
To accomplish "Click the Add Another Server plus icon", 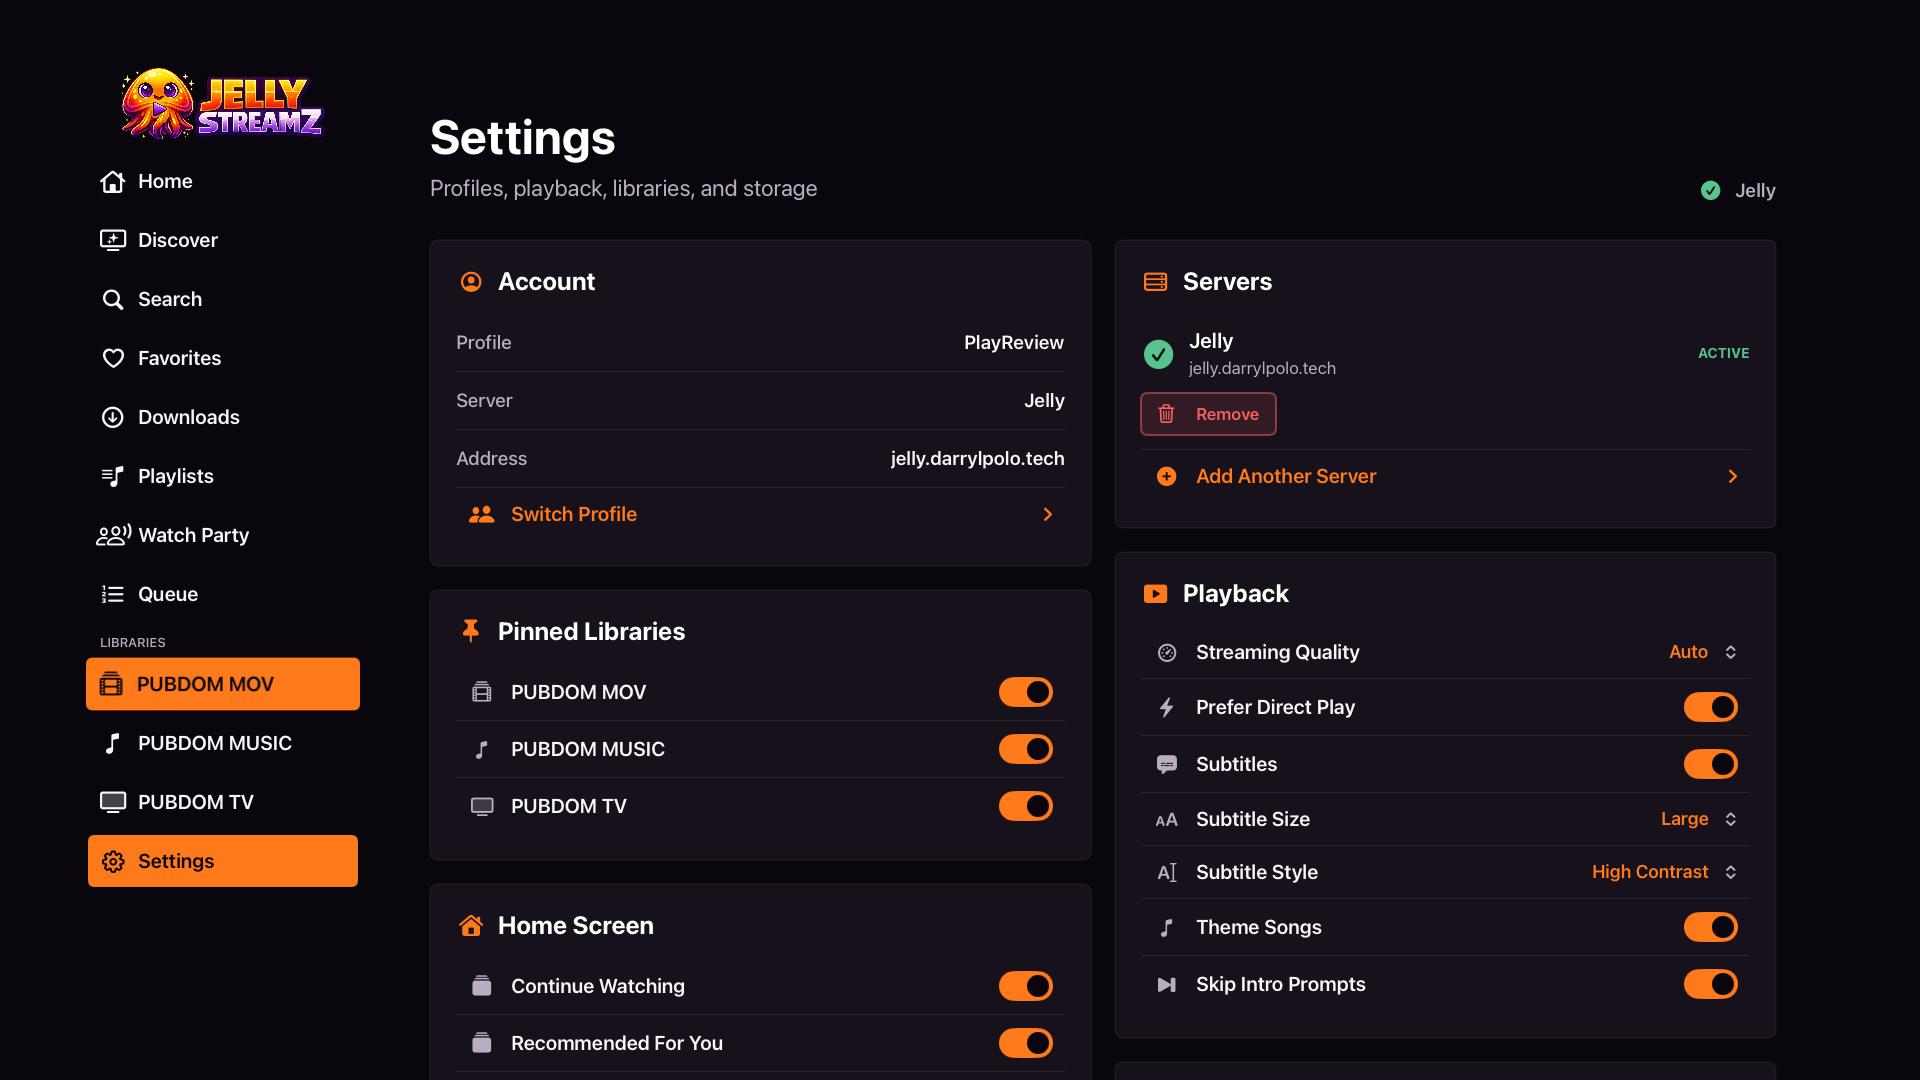I will tap(1167, 476).
